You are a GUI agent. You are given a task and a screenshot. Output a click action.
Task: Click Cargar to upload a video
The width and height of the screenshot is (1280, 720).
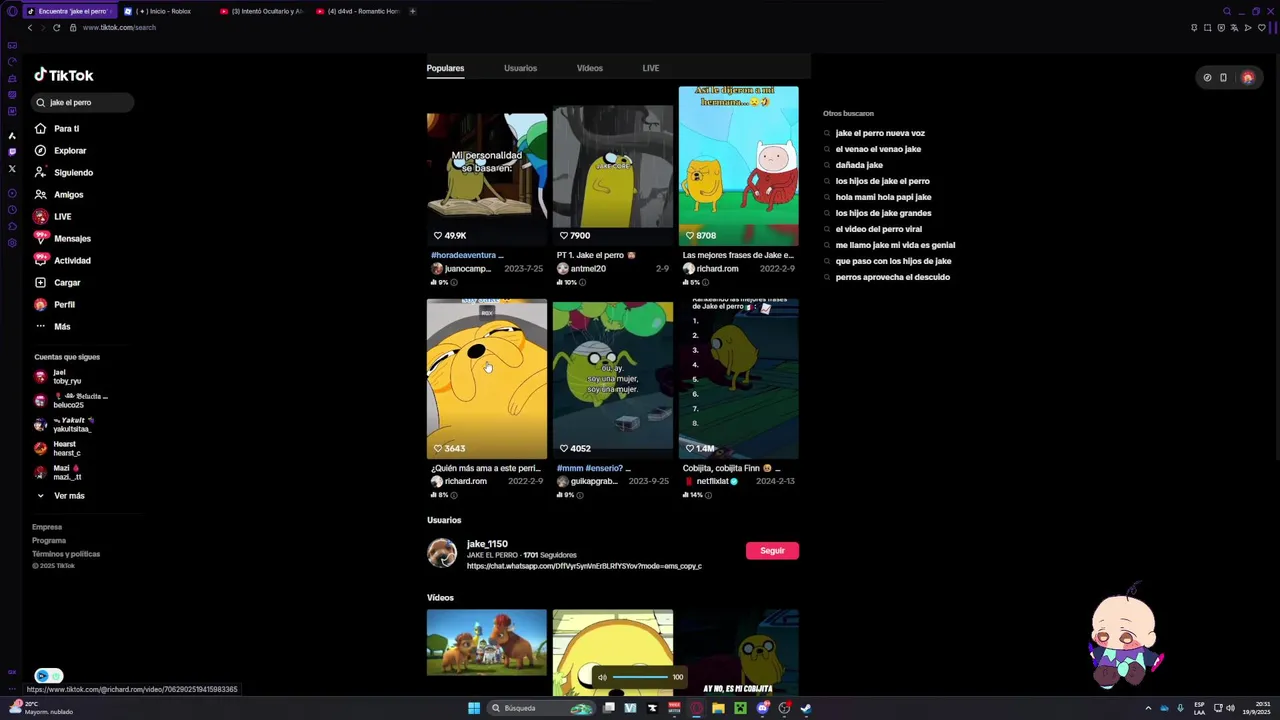click(67, 282)
